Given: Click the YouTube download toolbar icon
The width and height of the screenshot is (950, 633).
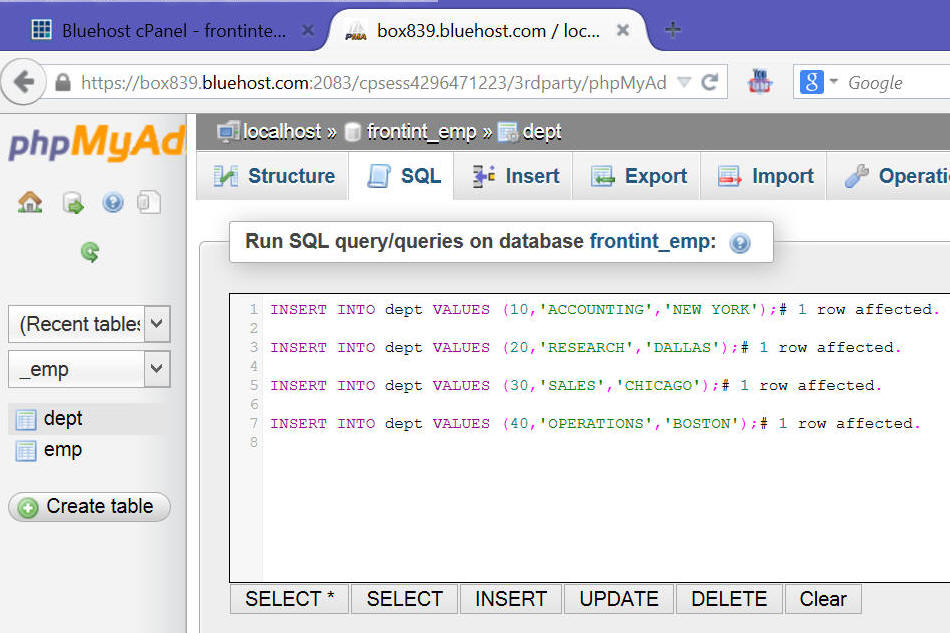Looking at the screenshot, I should 760,81.
